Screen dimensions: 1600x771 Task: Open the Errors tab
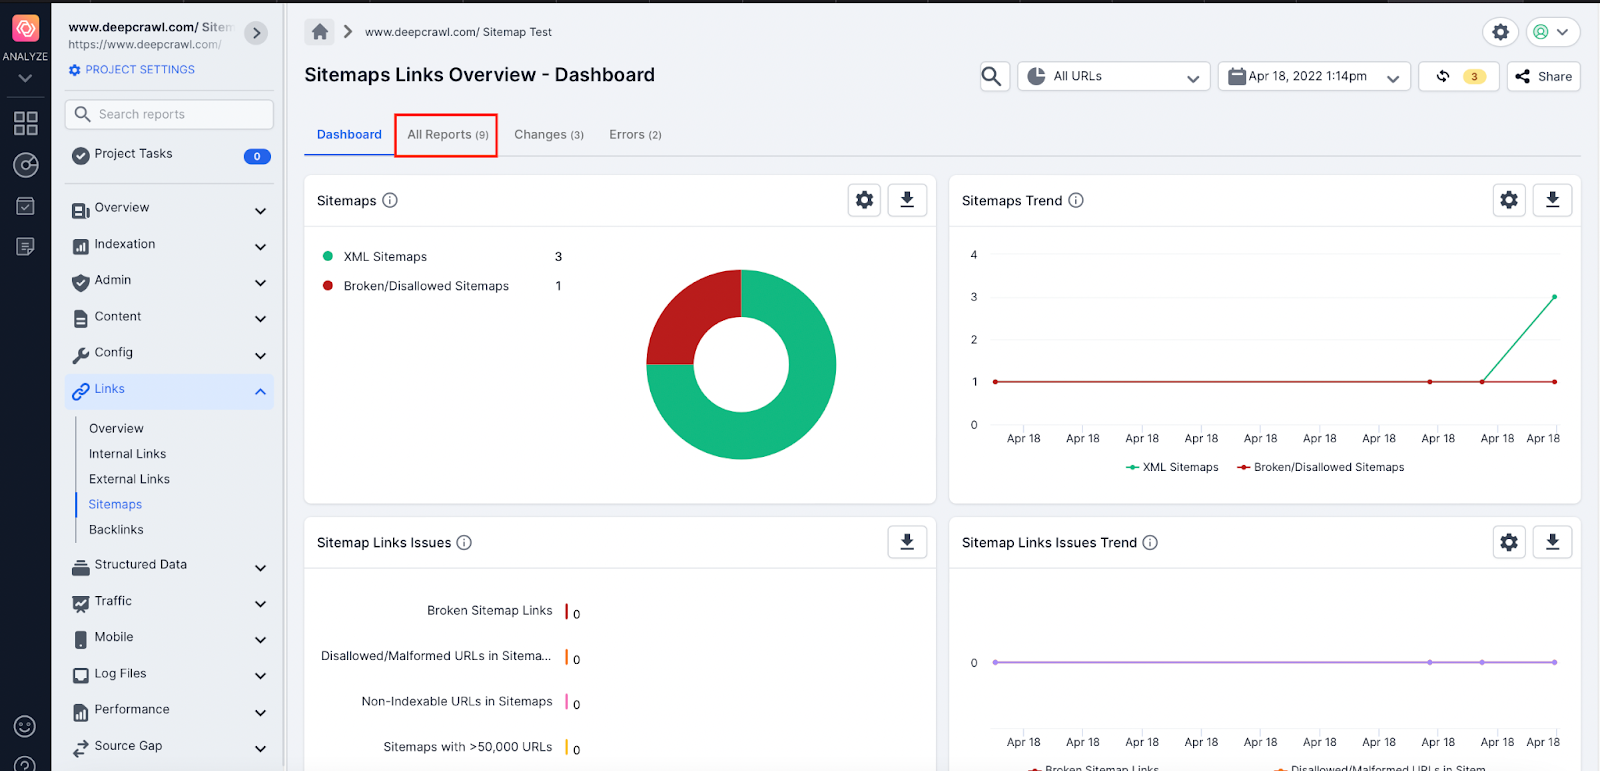click(x=635, y=135)
